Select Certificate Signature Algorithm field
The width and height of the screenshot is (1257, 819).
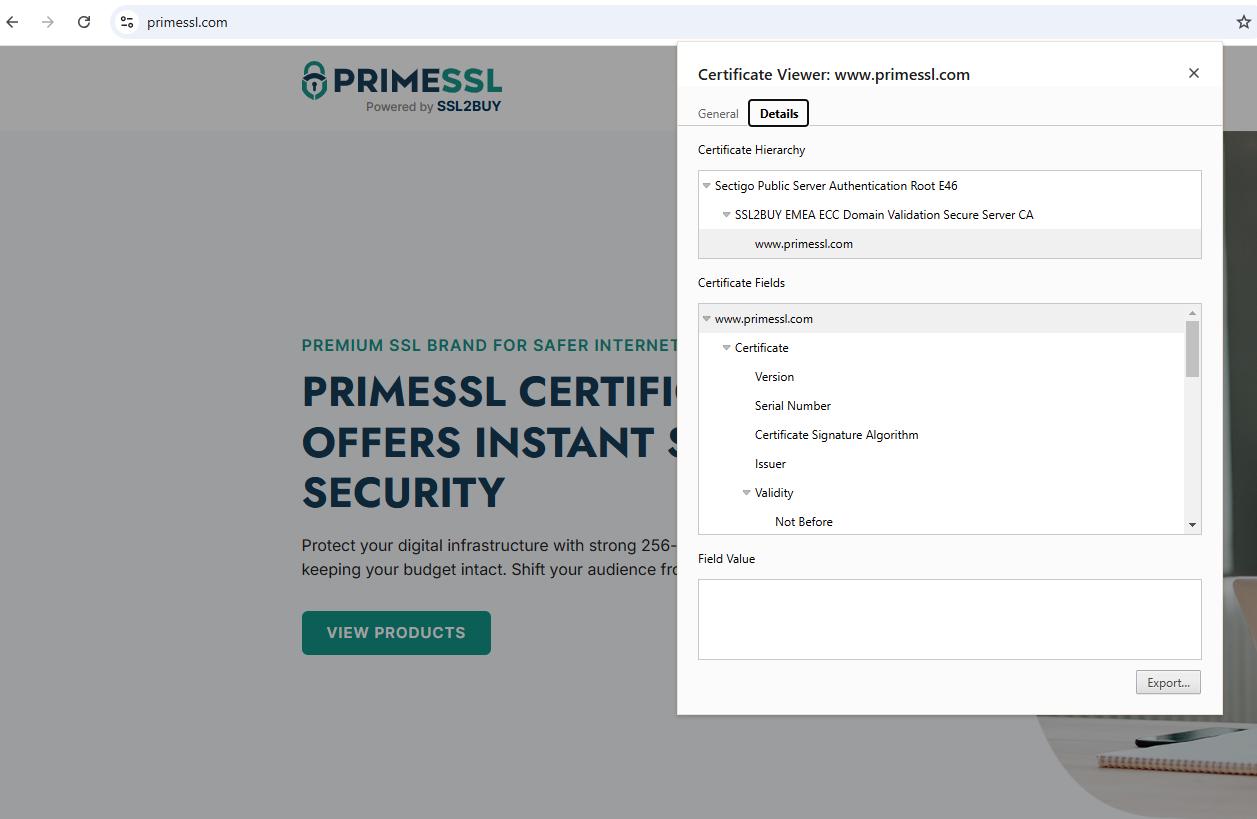[x=836, y=435]
